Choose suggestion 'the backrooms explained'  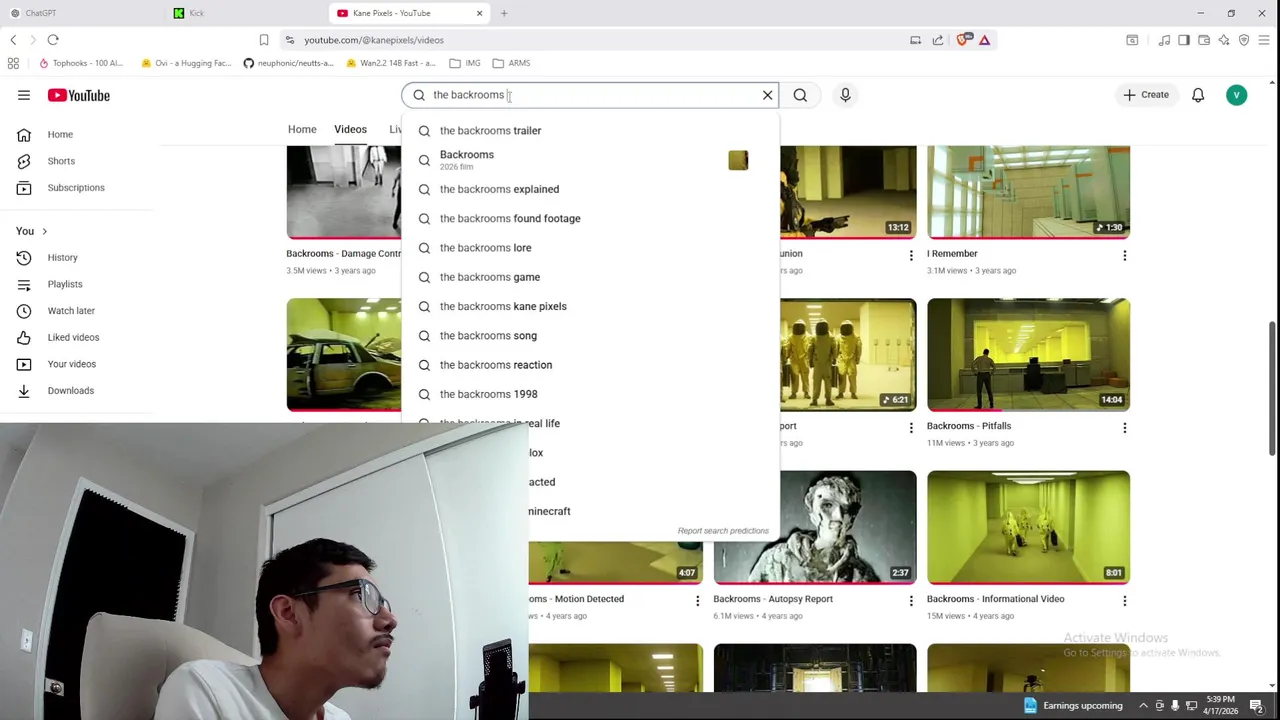(x=590, y=189)
